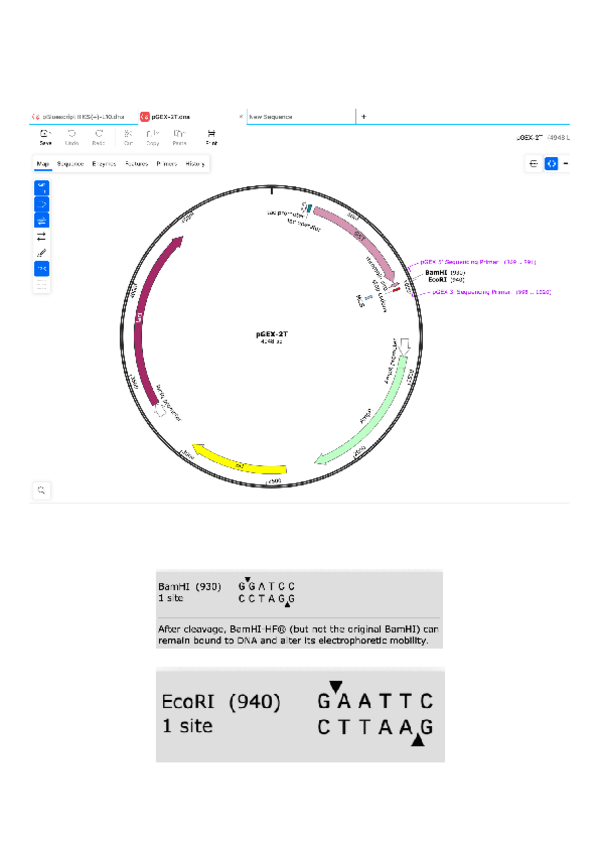Click the blue circular view icon, top right
This screenshot has height=848, width=600.
pos(551,163)
